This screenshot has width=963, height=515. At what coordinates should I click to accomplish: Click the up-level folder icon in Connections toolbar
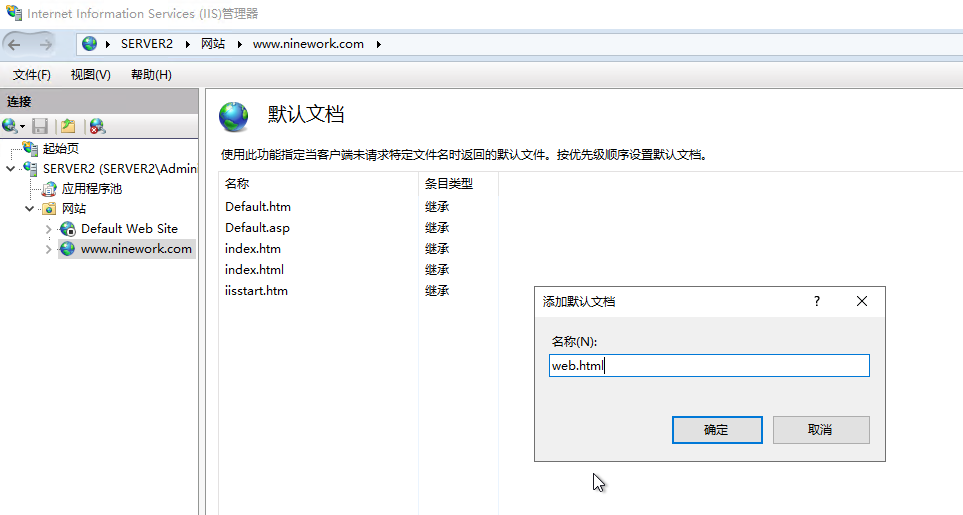68,126
